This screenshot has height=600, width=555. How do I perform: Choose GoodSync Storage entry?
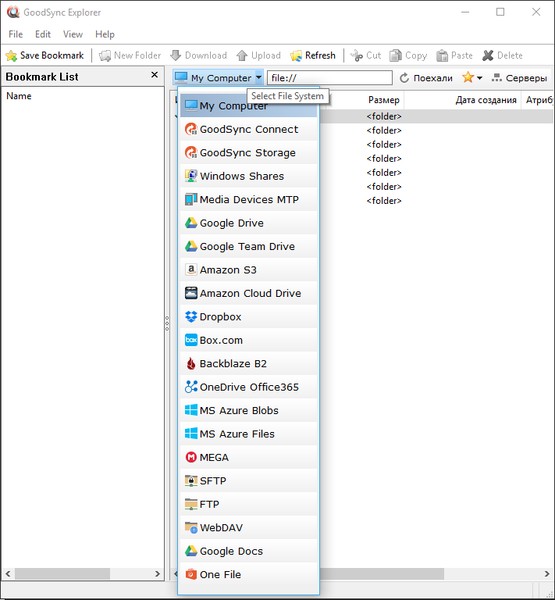coord(248,153)
